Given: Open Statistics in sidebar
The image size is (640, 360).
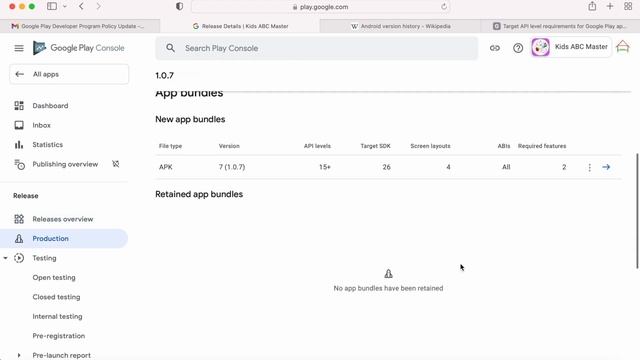Looking at the screenshot, I should click(48, 144).
